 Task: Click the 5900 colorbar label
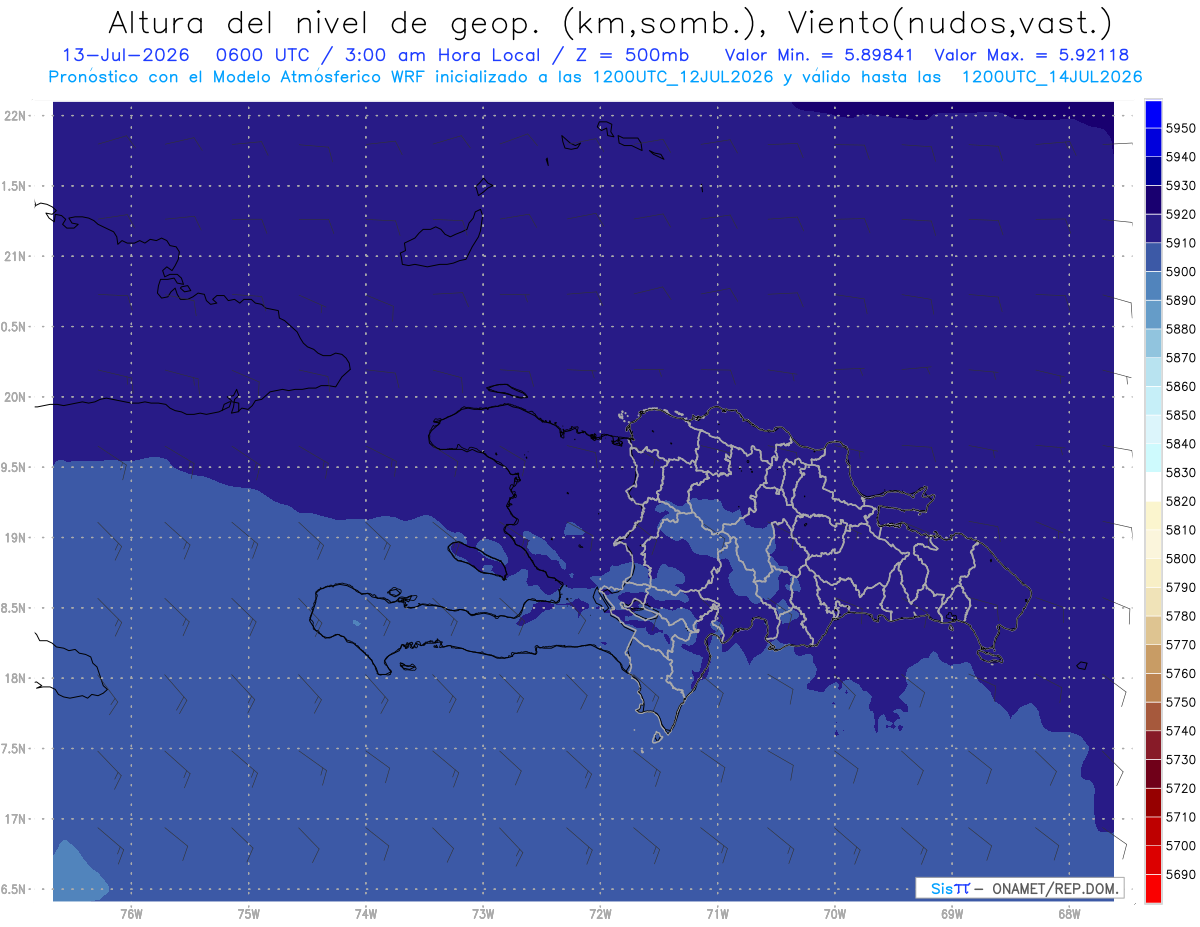pos(1180,272)
